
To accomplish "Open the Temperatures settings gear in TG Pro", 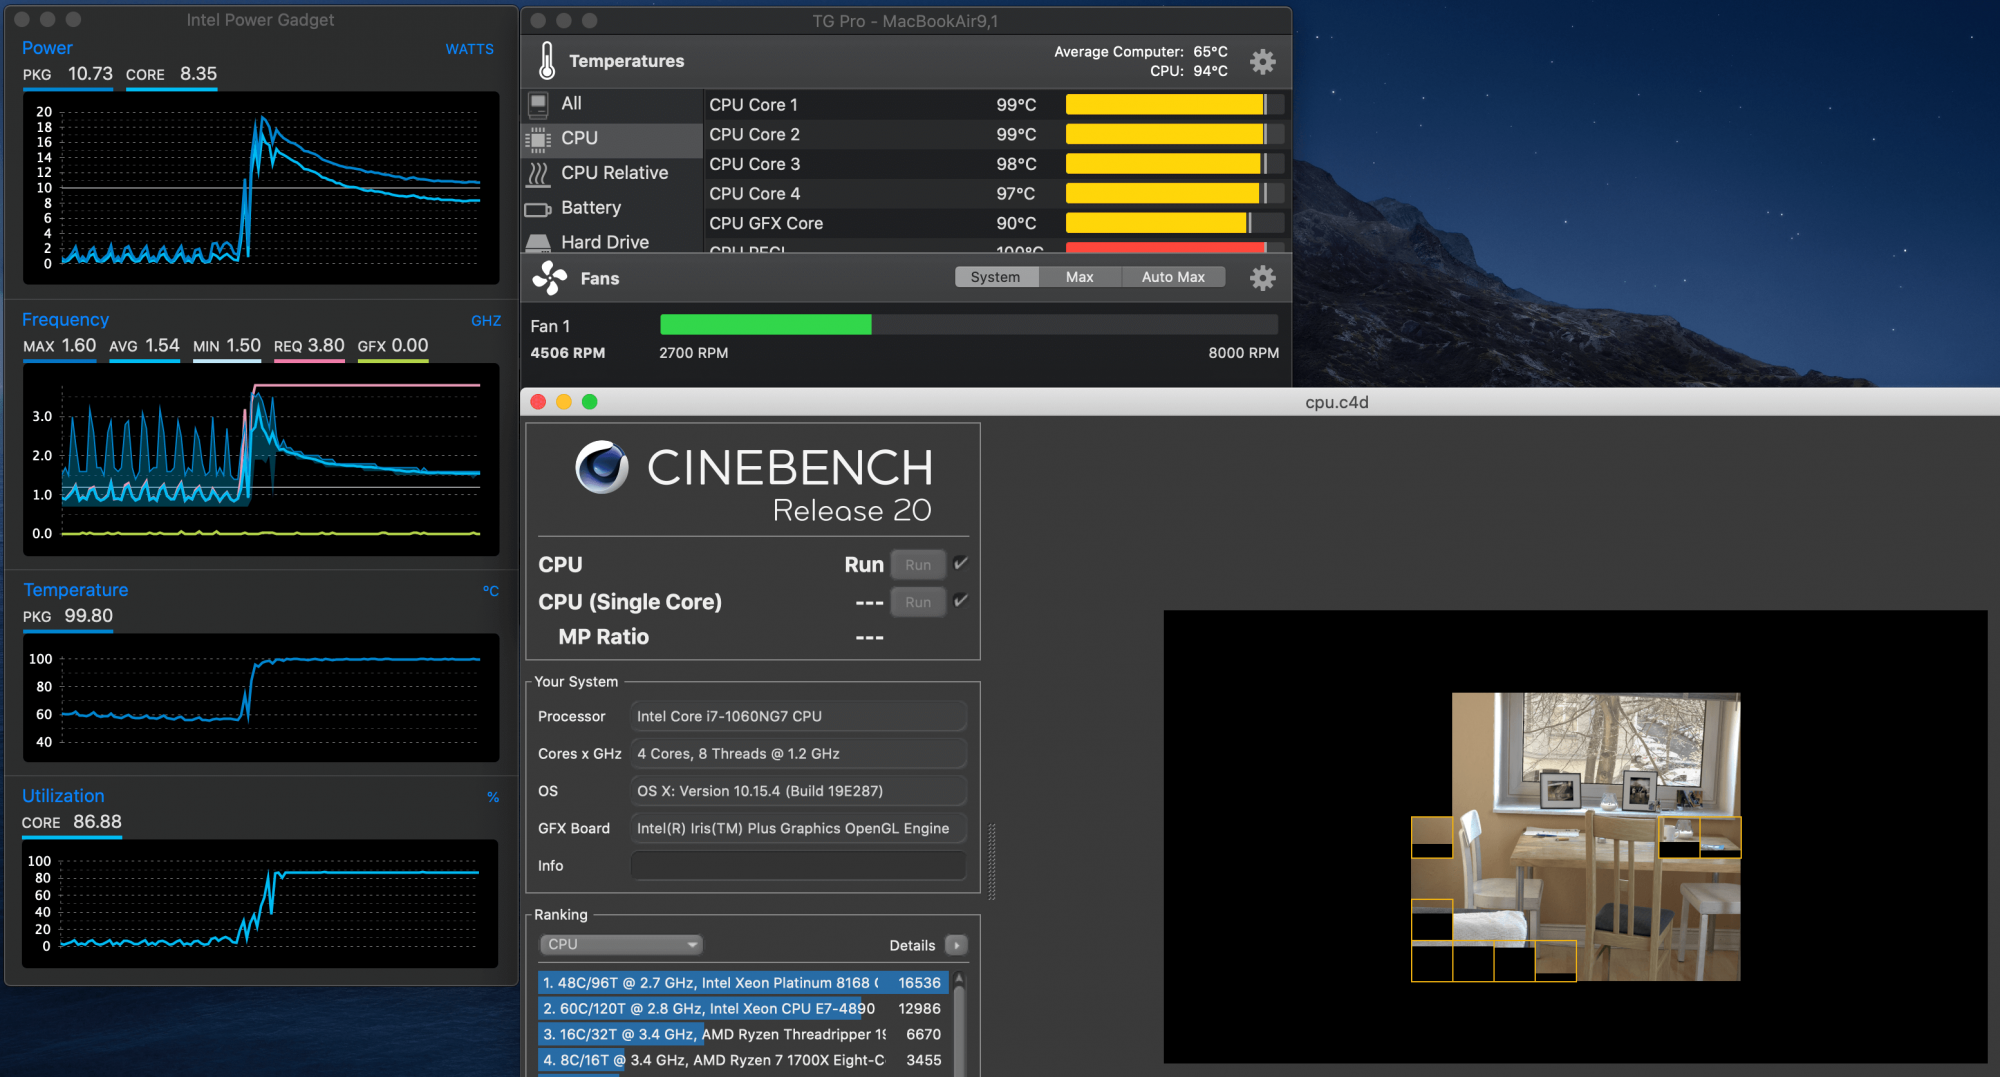I will point(1262,61).
